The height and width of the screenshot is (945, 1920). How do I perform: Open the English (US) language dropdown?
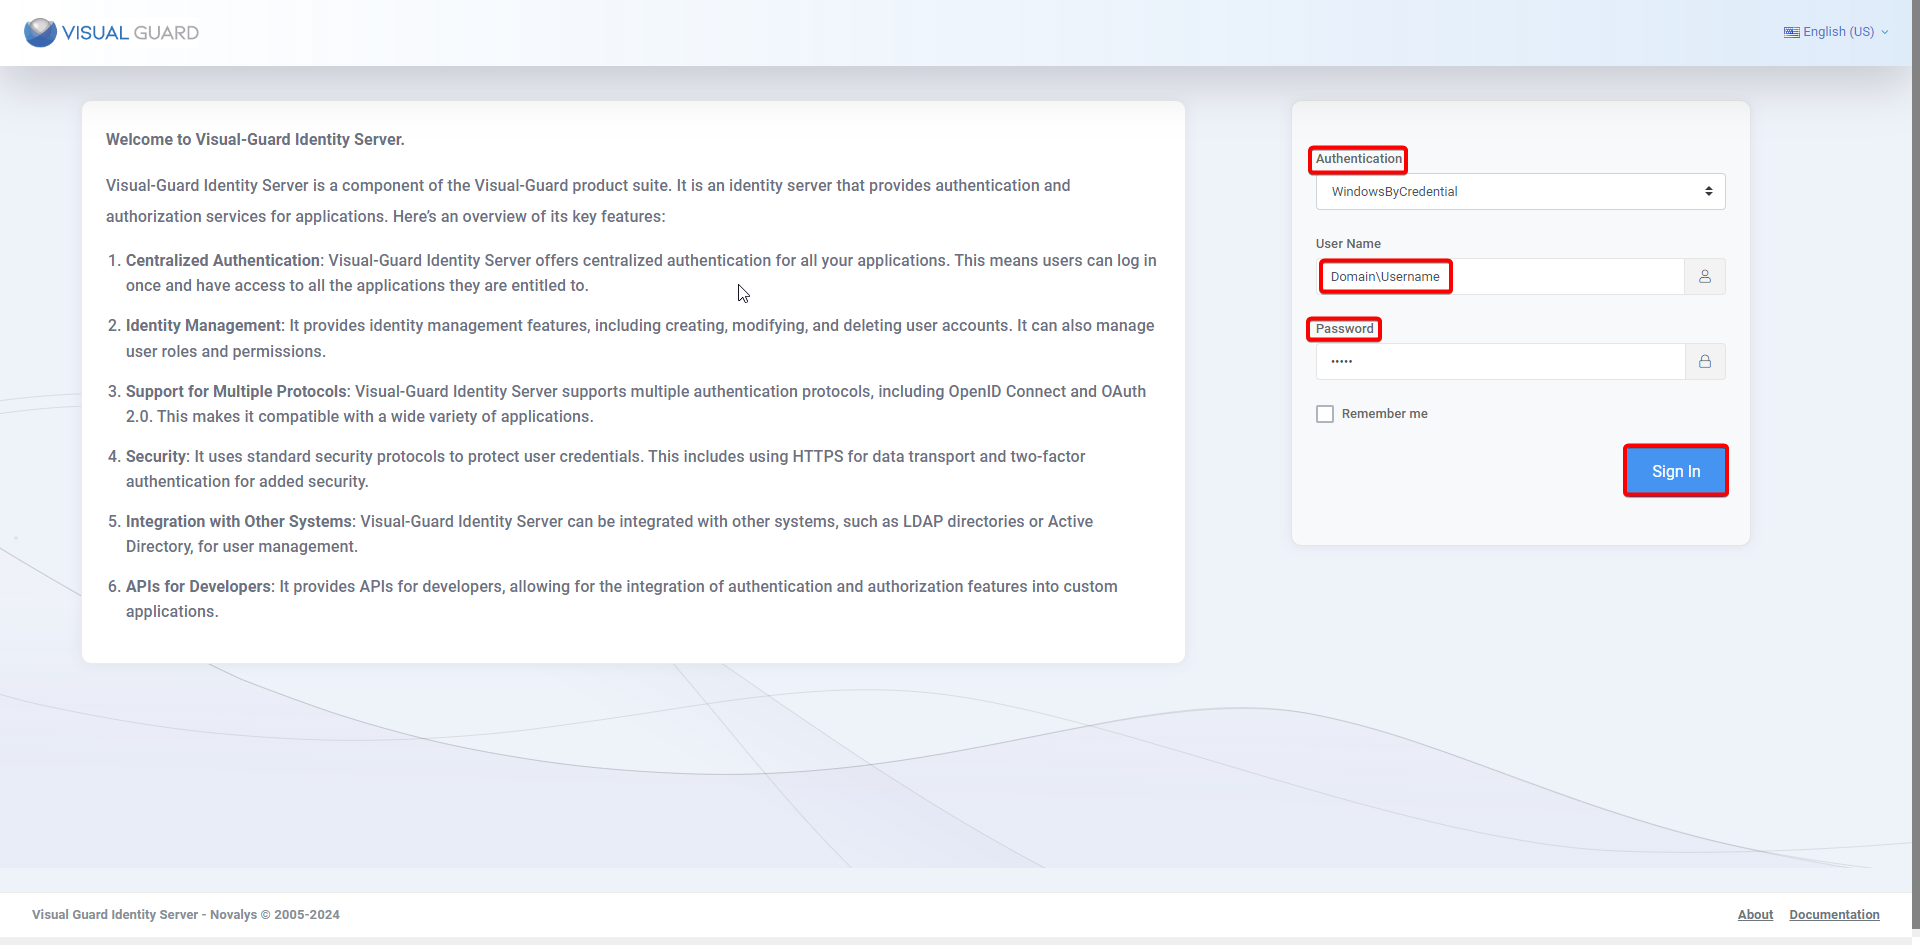(x=1837, y=31)
